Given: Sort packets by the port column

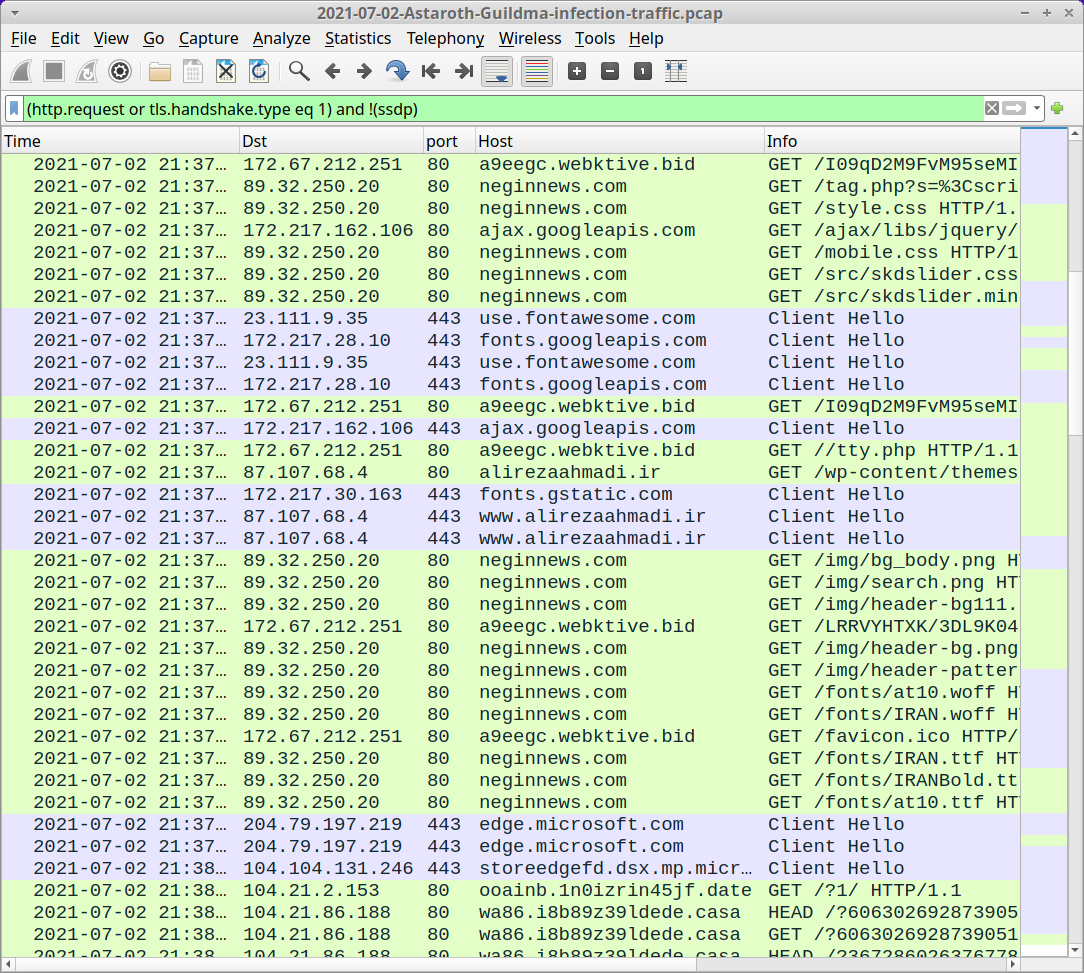Looking at the screenshot, I should [x=449, y=141].
